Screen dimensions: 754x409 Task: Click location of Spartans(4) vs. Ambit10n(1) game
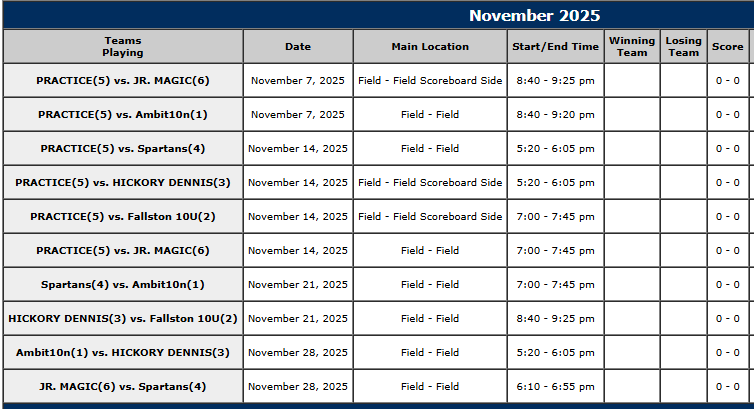point(430,284)
